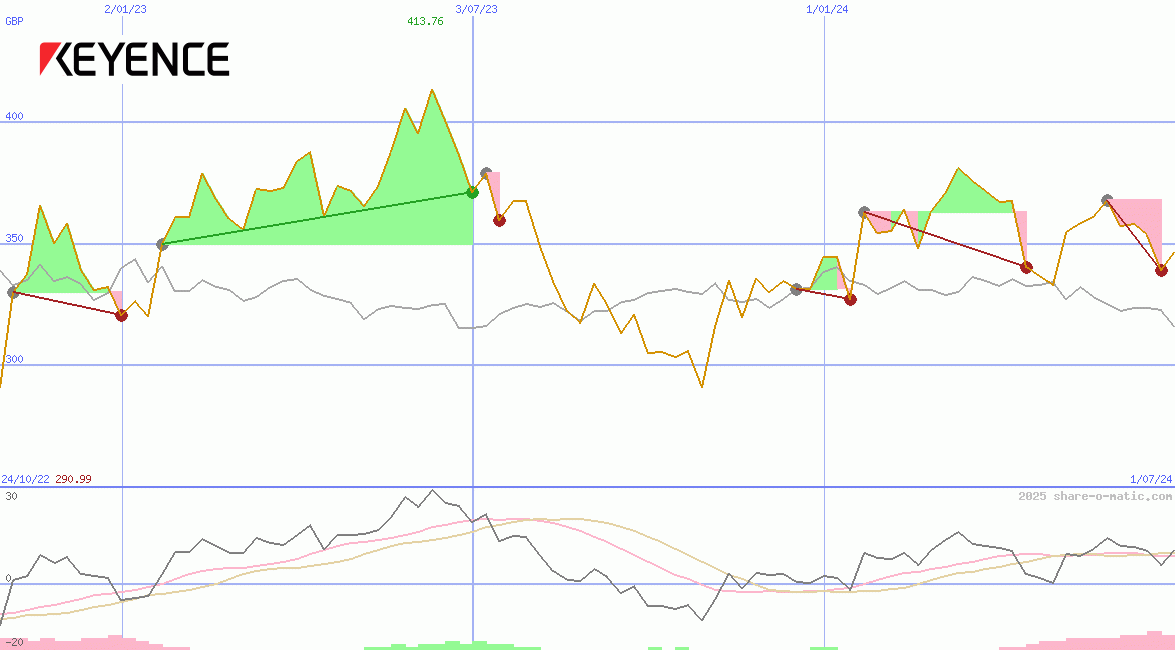Click the red marker dot on the 2/01/23 line
Image resolution: width=1175 pixels, height=650 pixels.
pos(122,316)
